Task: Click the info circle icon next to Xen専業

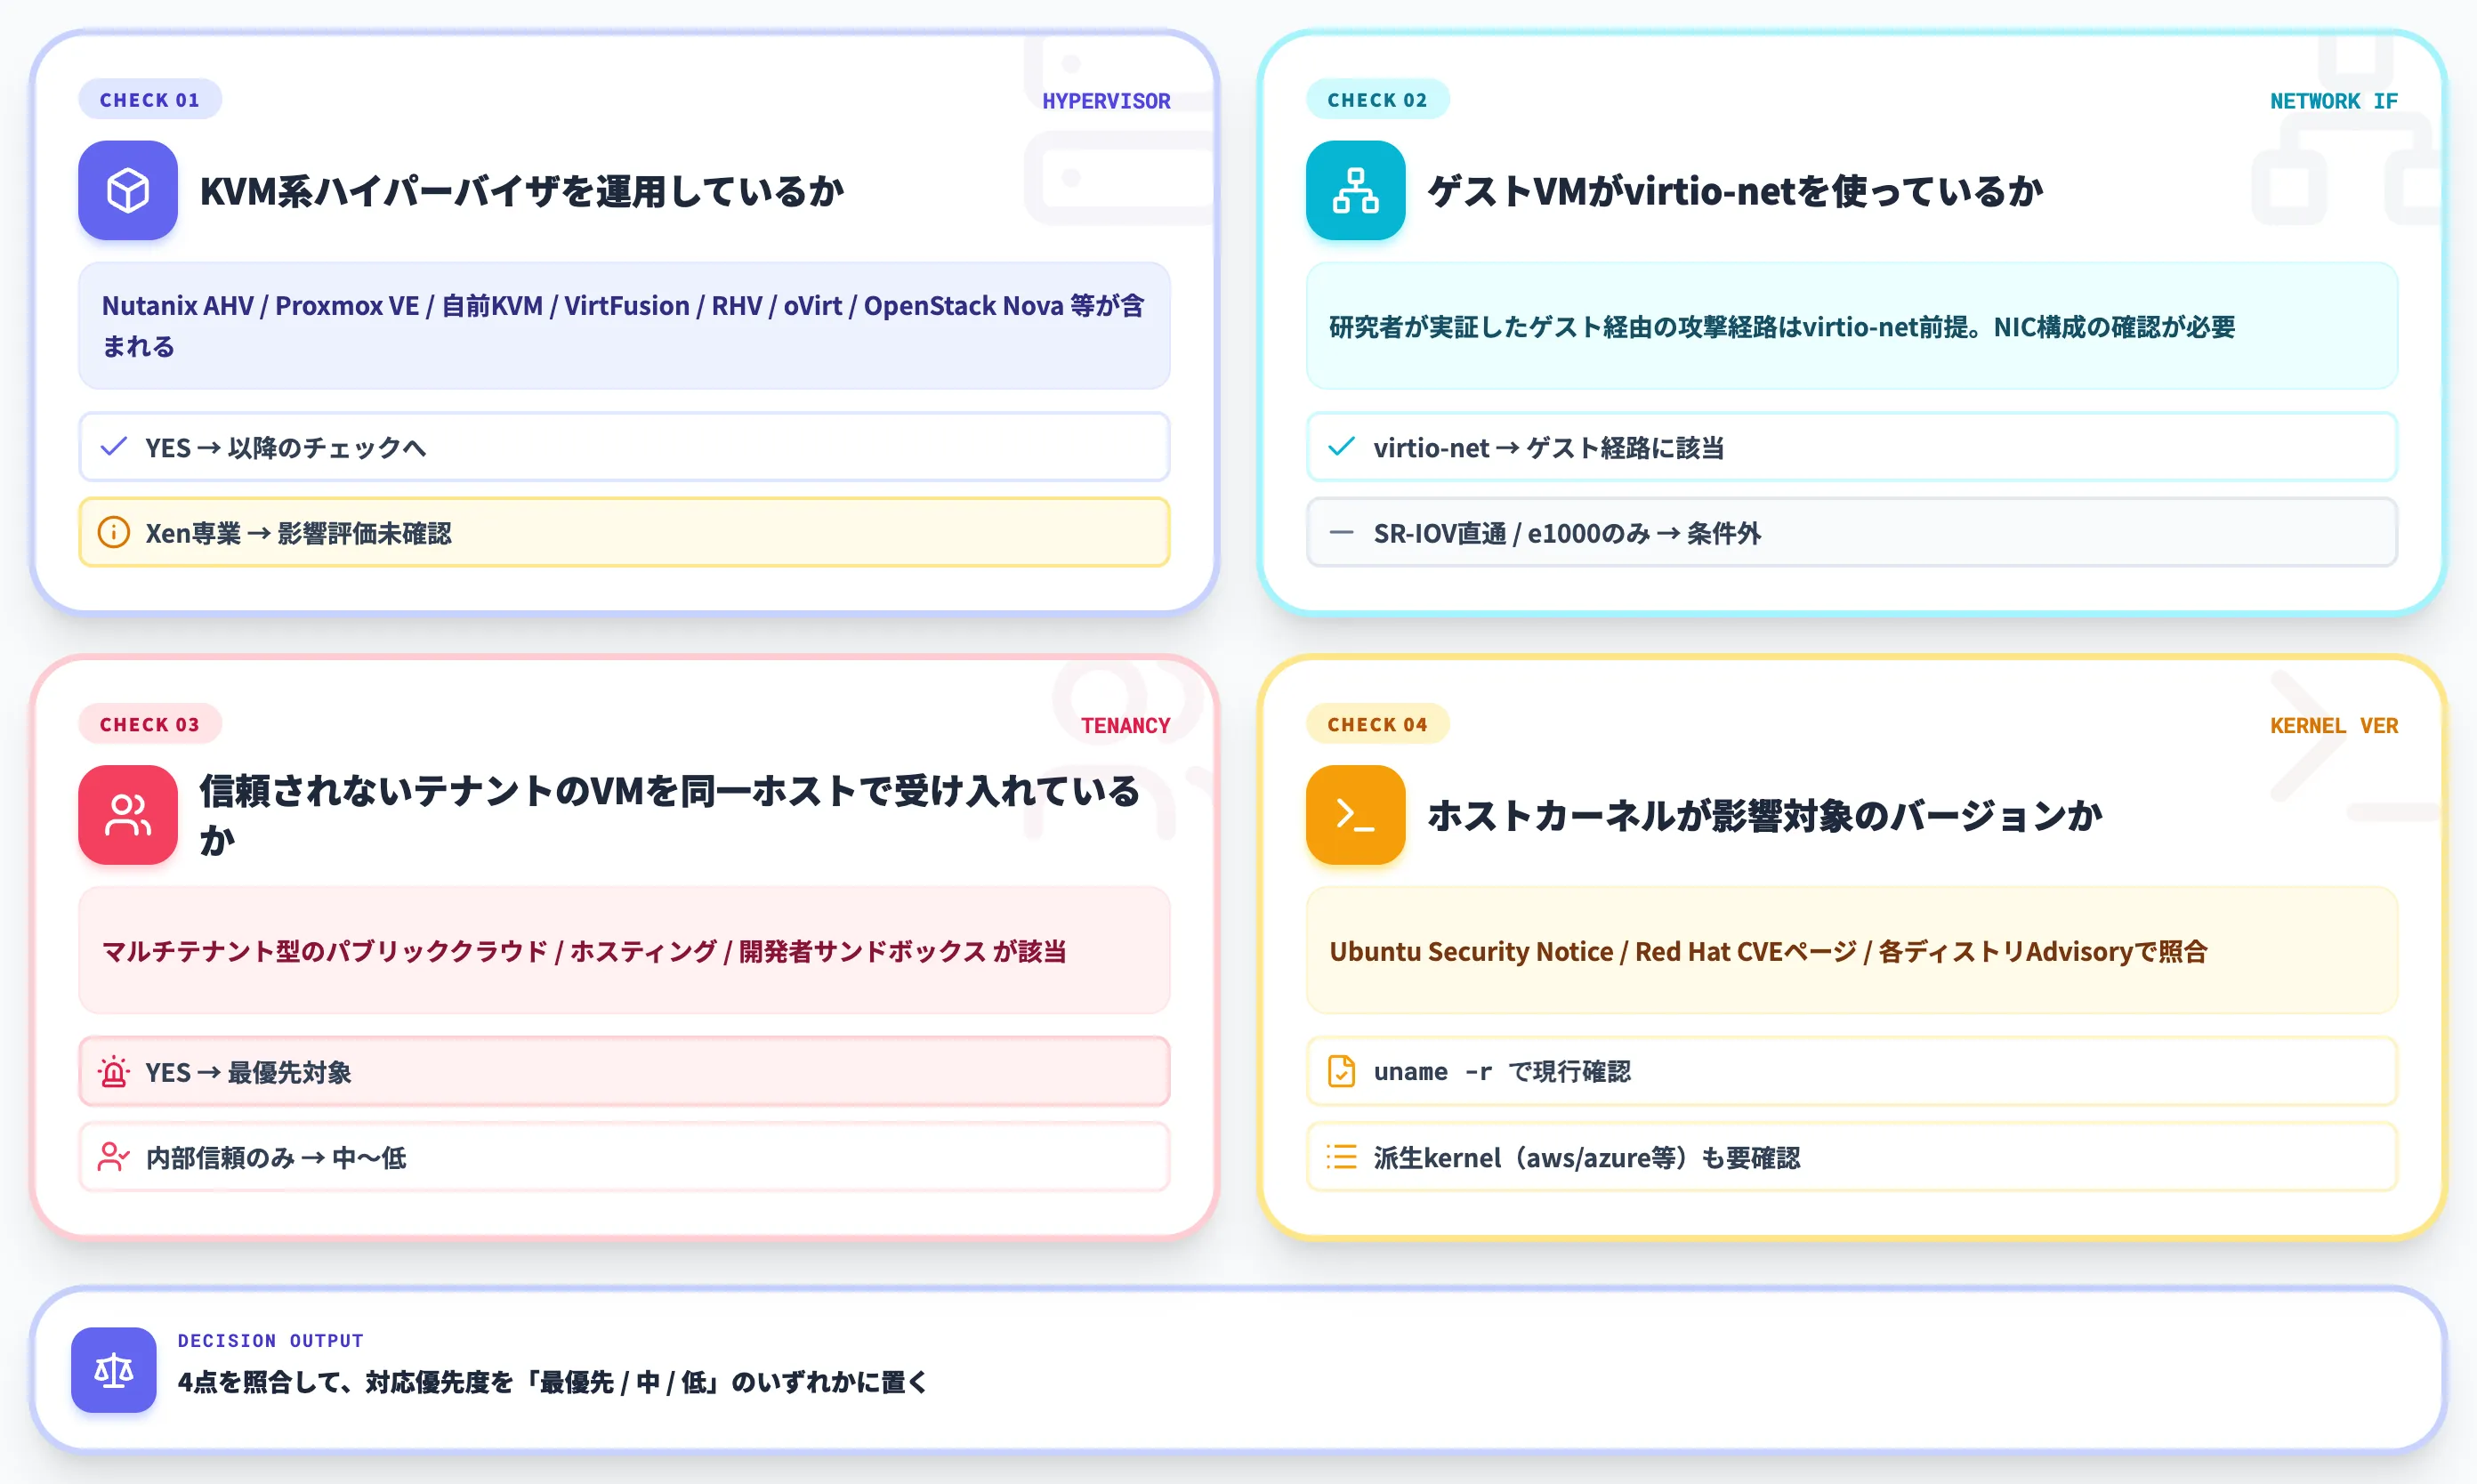Action: pyautogui.click(x=114, y=532)
